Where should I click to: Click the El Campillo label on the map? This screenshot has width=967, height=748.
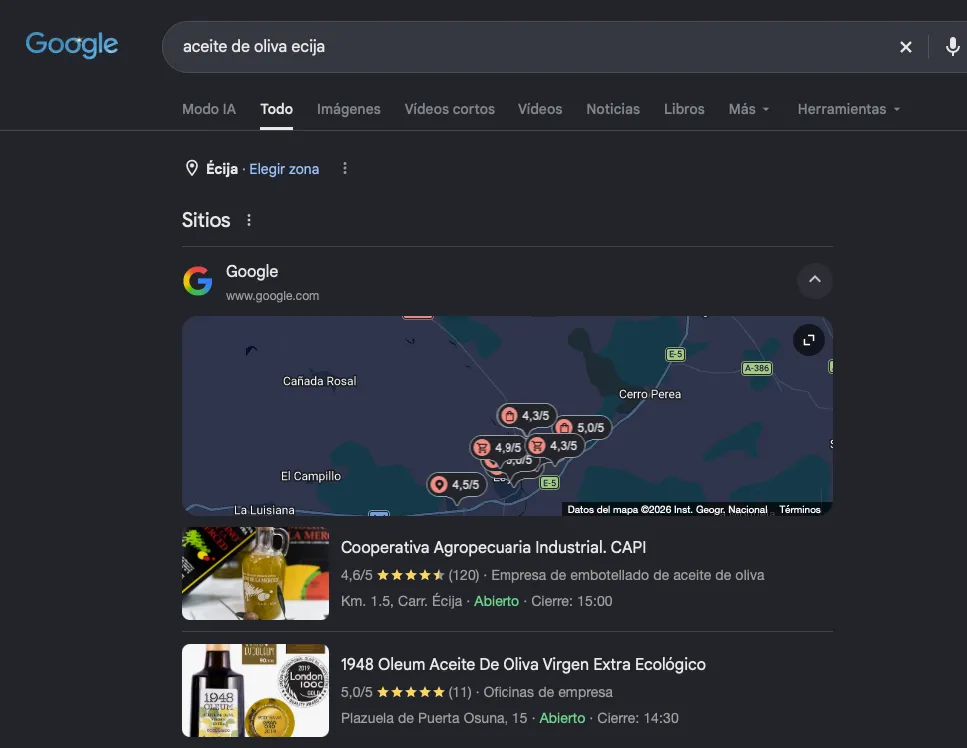click(x=311, y=476)
